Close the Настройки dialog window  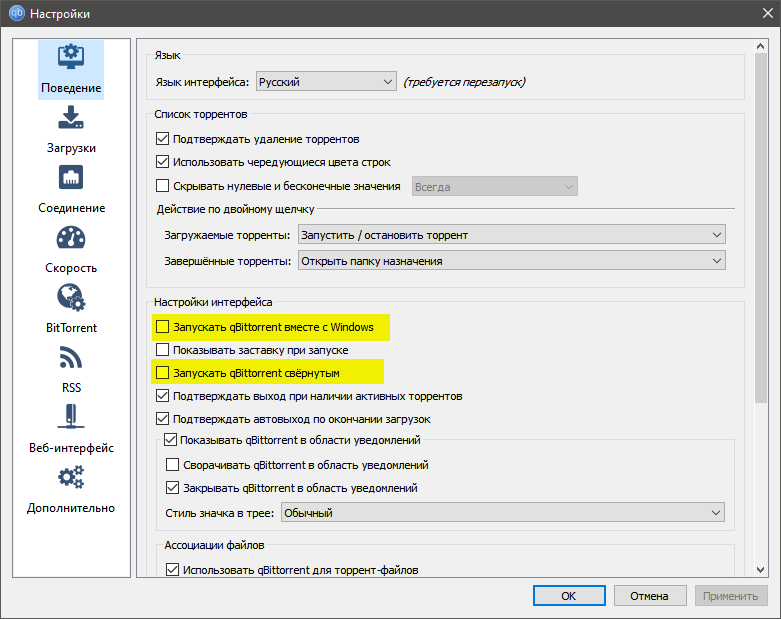pyautogui.click(x=768, y=13)
